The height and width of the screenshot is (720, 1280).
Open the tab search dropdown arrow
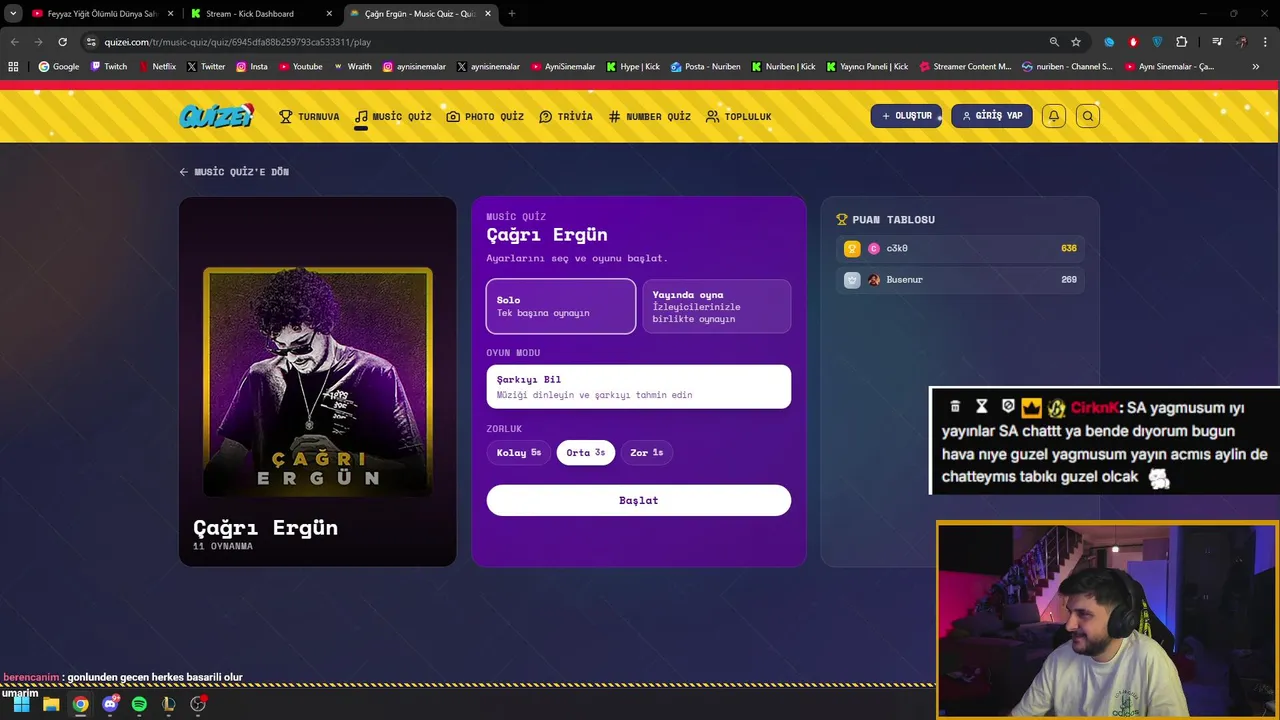[x=13, y=14]
